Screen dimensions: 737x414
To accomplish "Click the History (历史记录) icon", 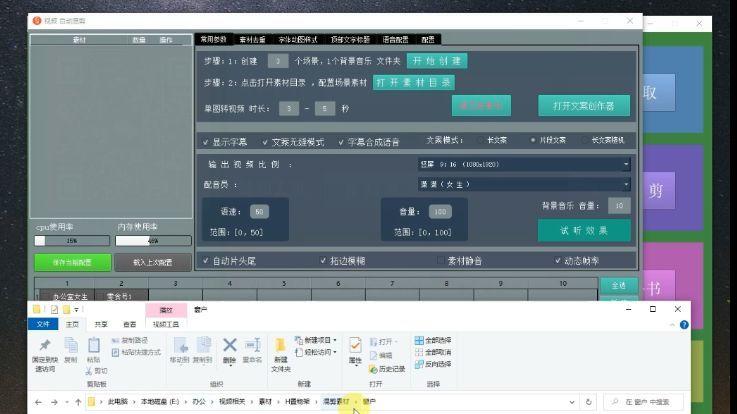I will (373, 369).
